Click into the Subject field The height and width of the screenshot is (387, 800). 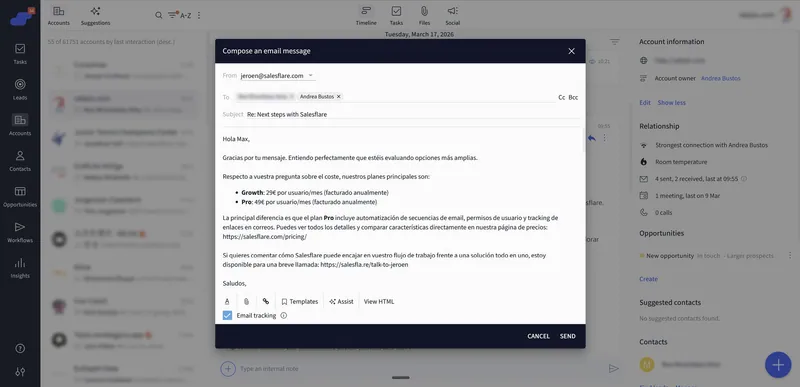pos(401,115)
